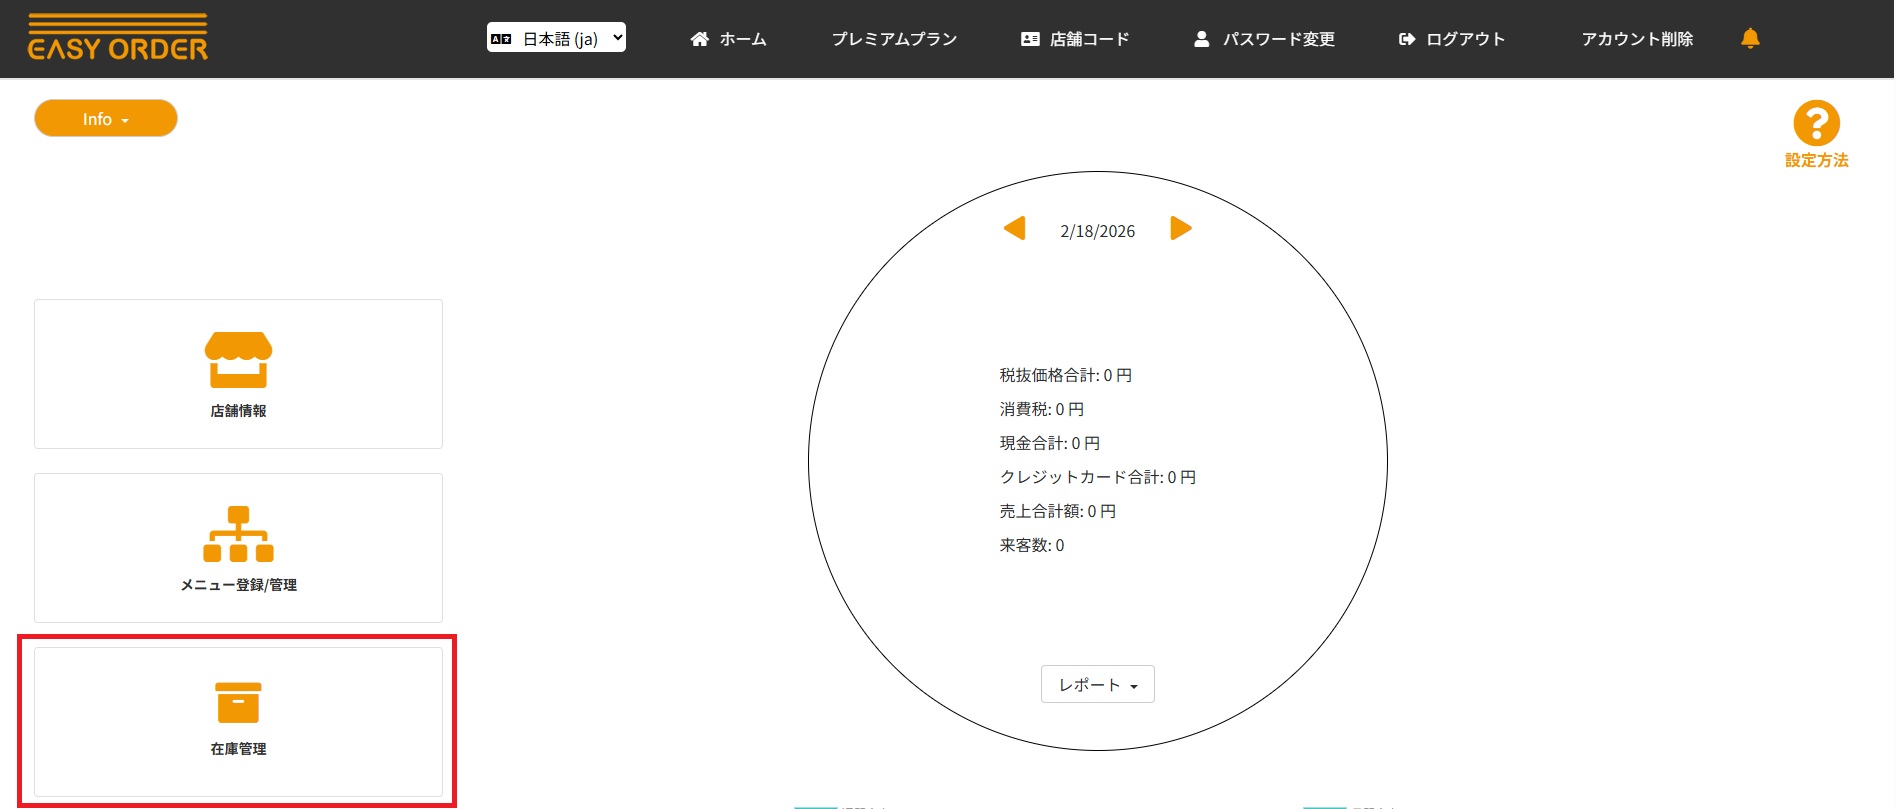Expand the orange Info dropdown

click(106, 119)
